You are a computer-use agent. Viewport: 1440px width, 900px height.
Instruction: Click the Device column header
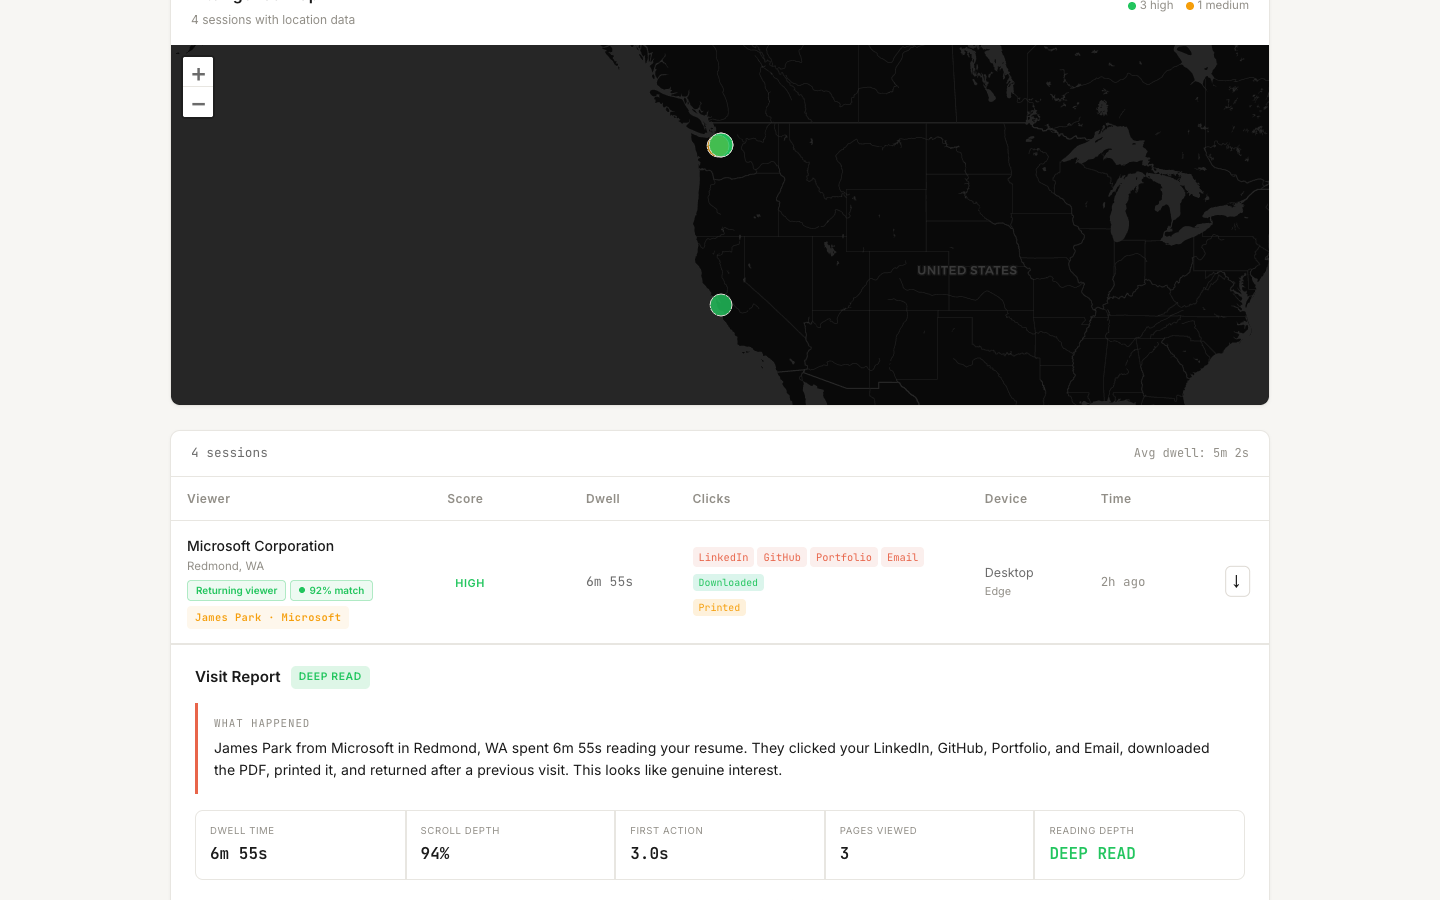coord(1006,499)
